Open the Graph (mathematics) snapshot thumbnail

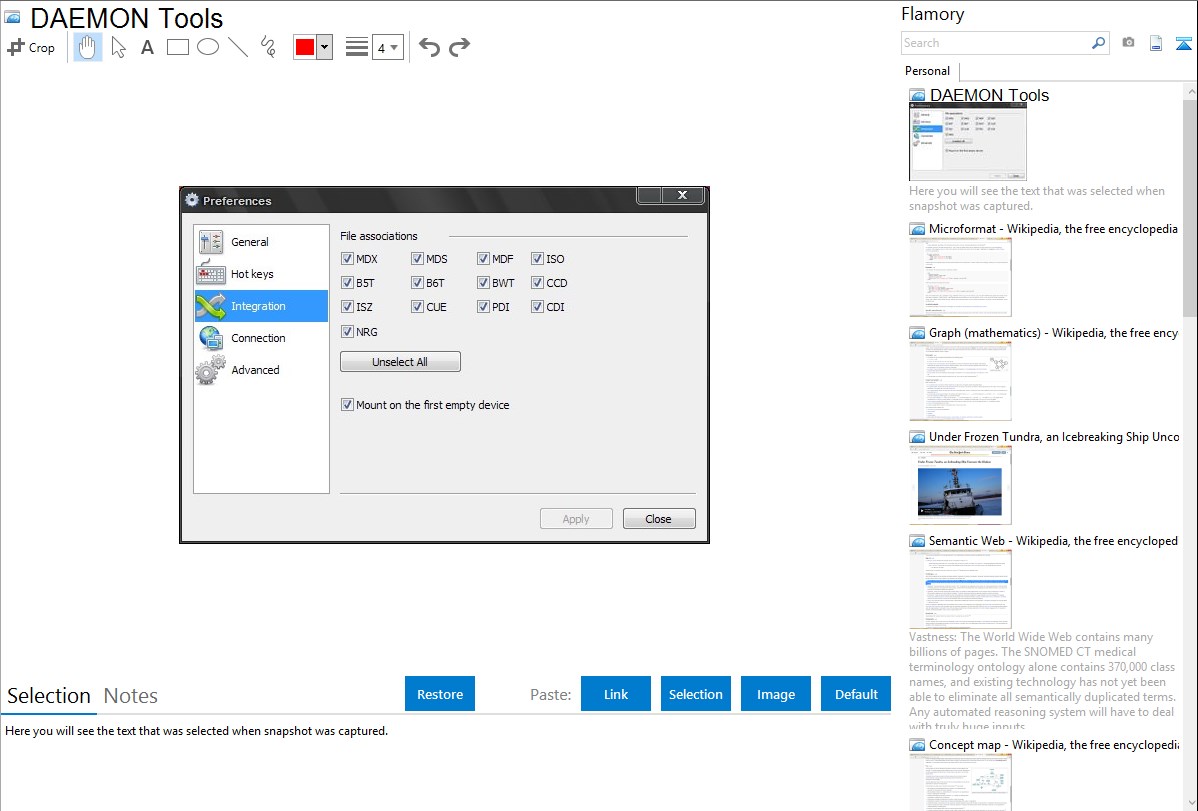coord(960,381)
